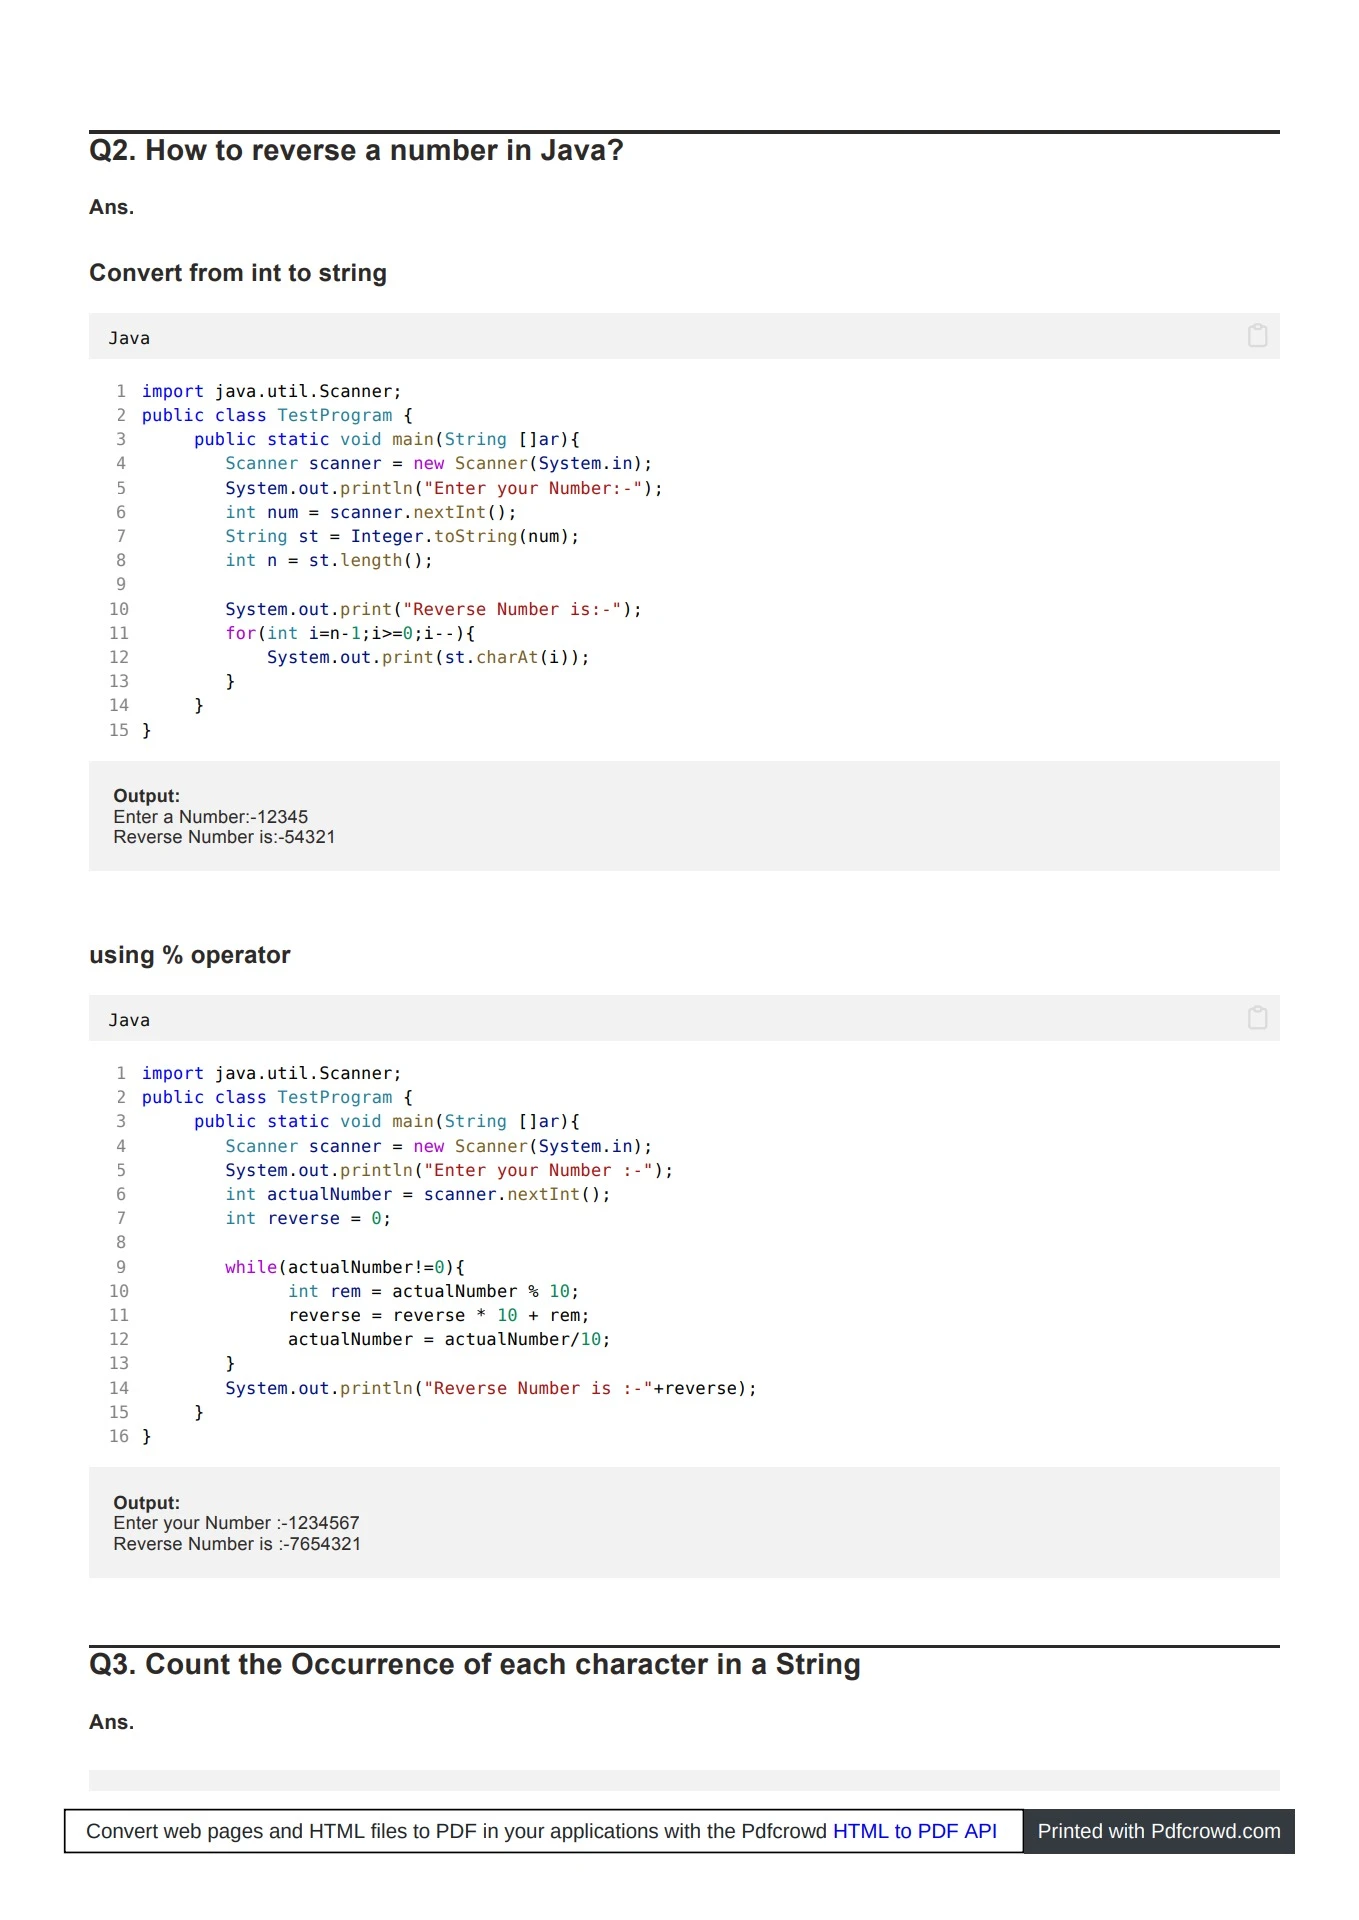
Task: Copy the code under using % operator
Action: click(x=1257, y=1018)
